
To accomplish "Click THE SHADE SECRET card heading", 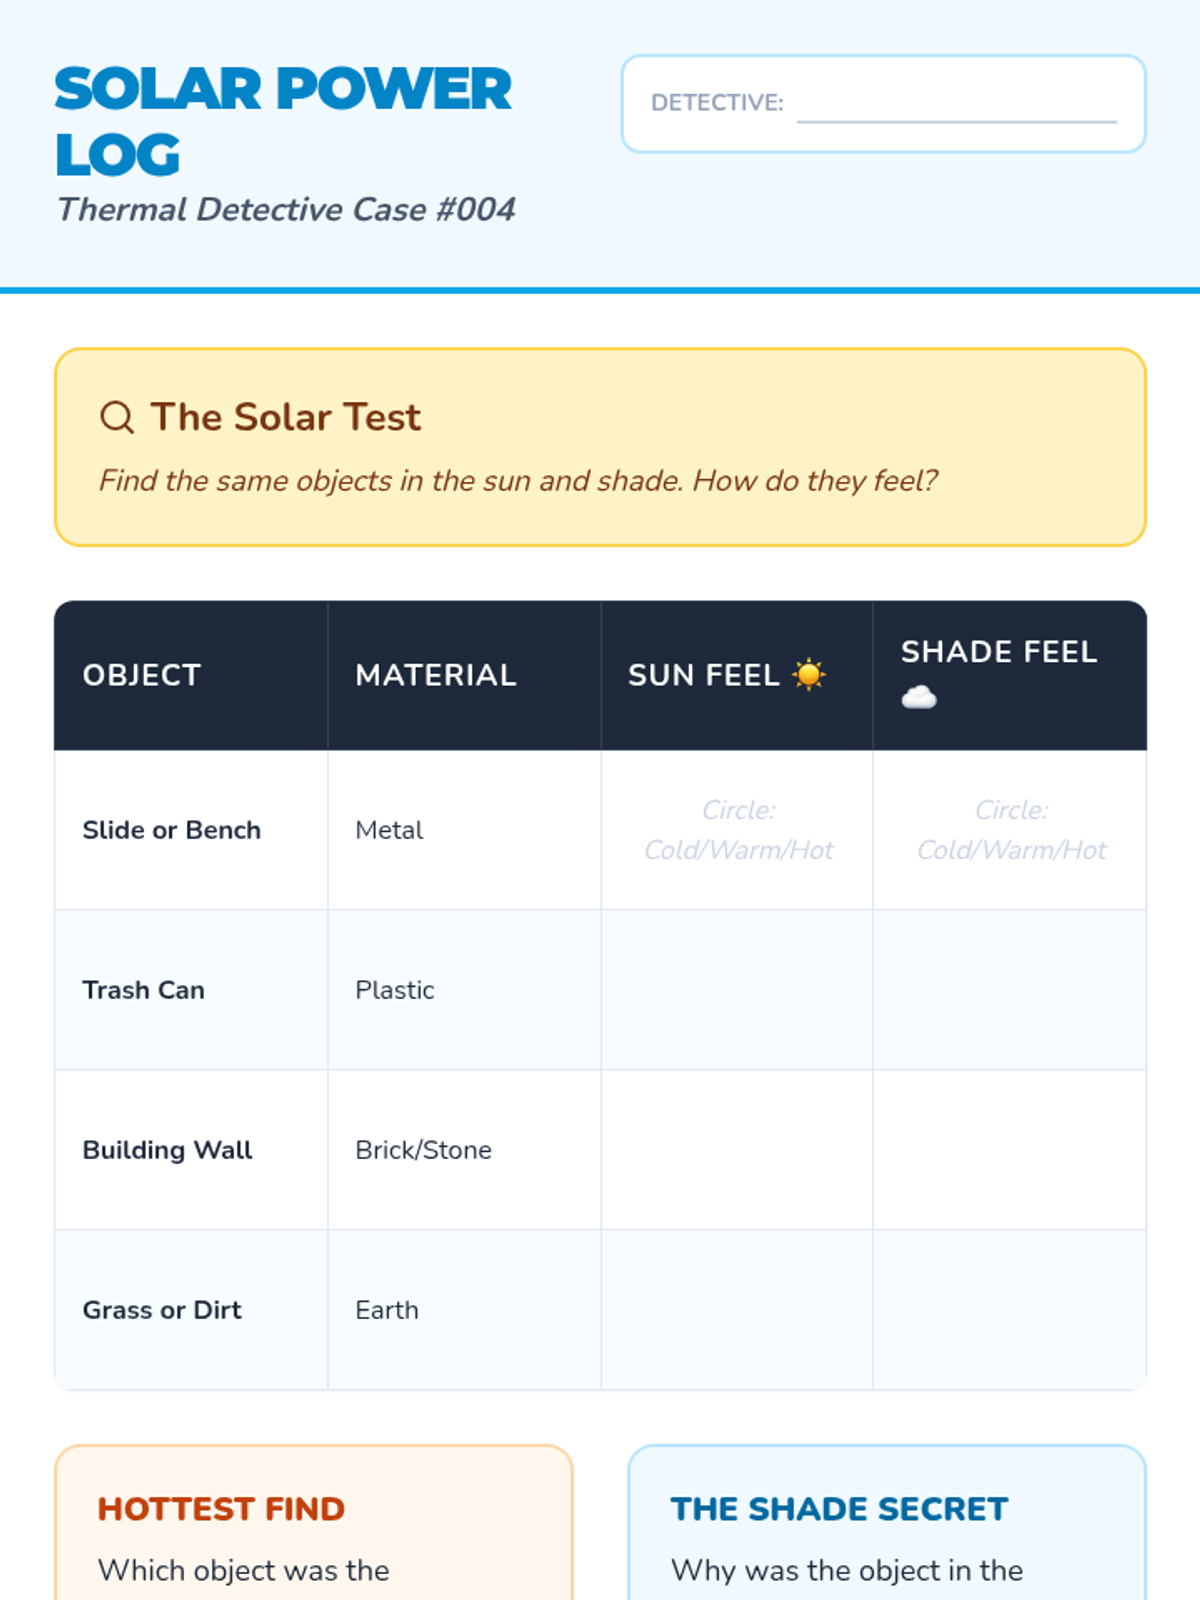I will (x=839, y=1509).
